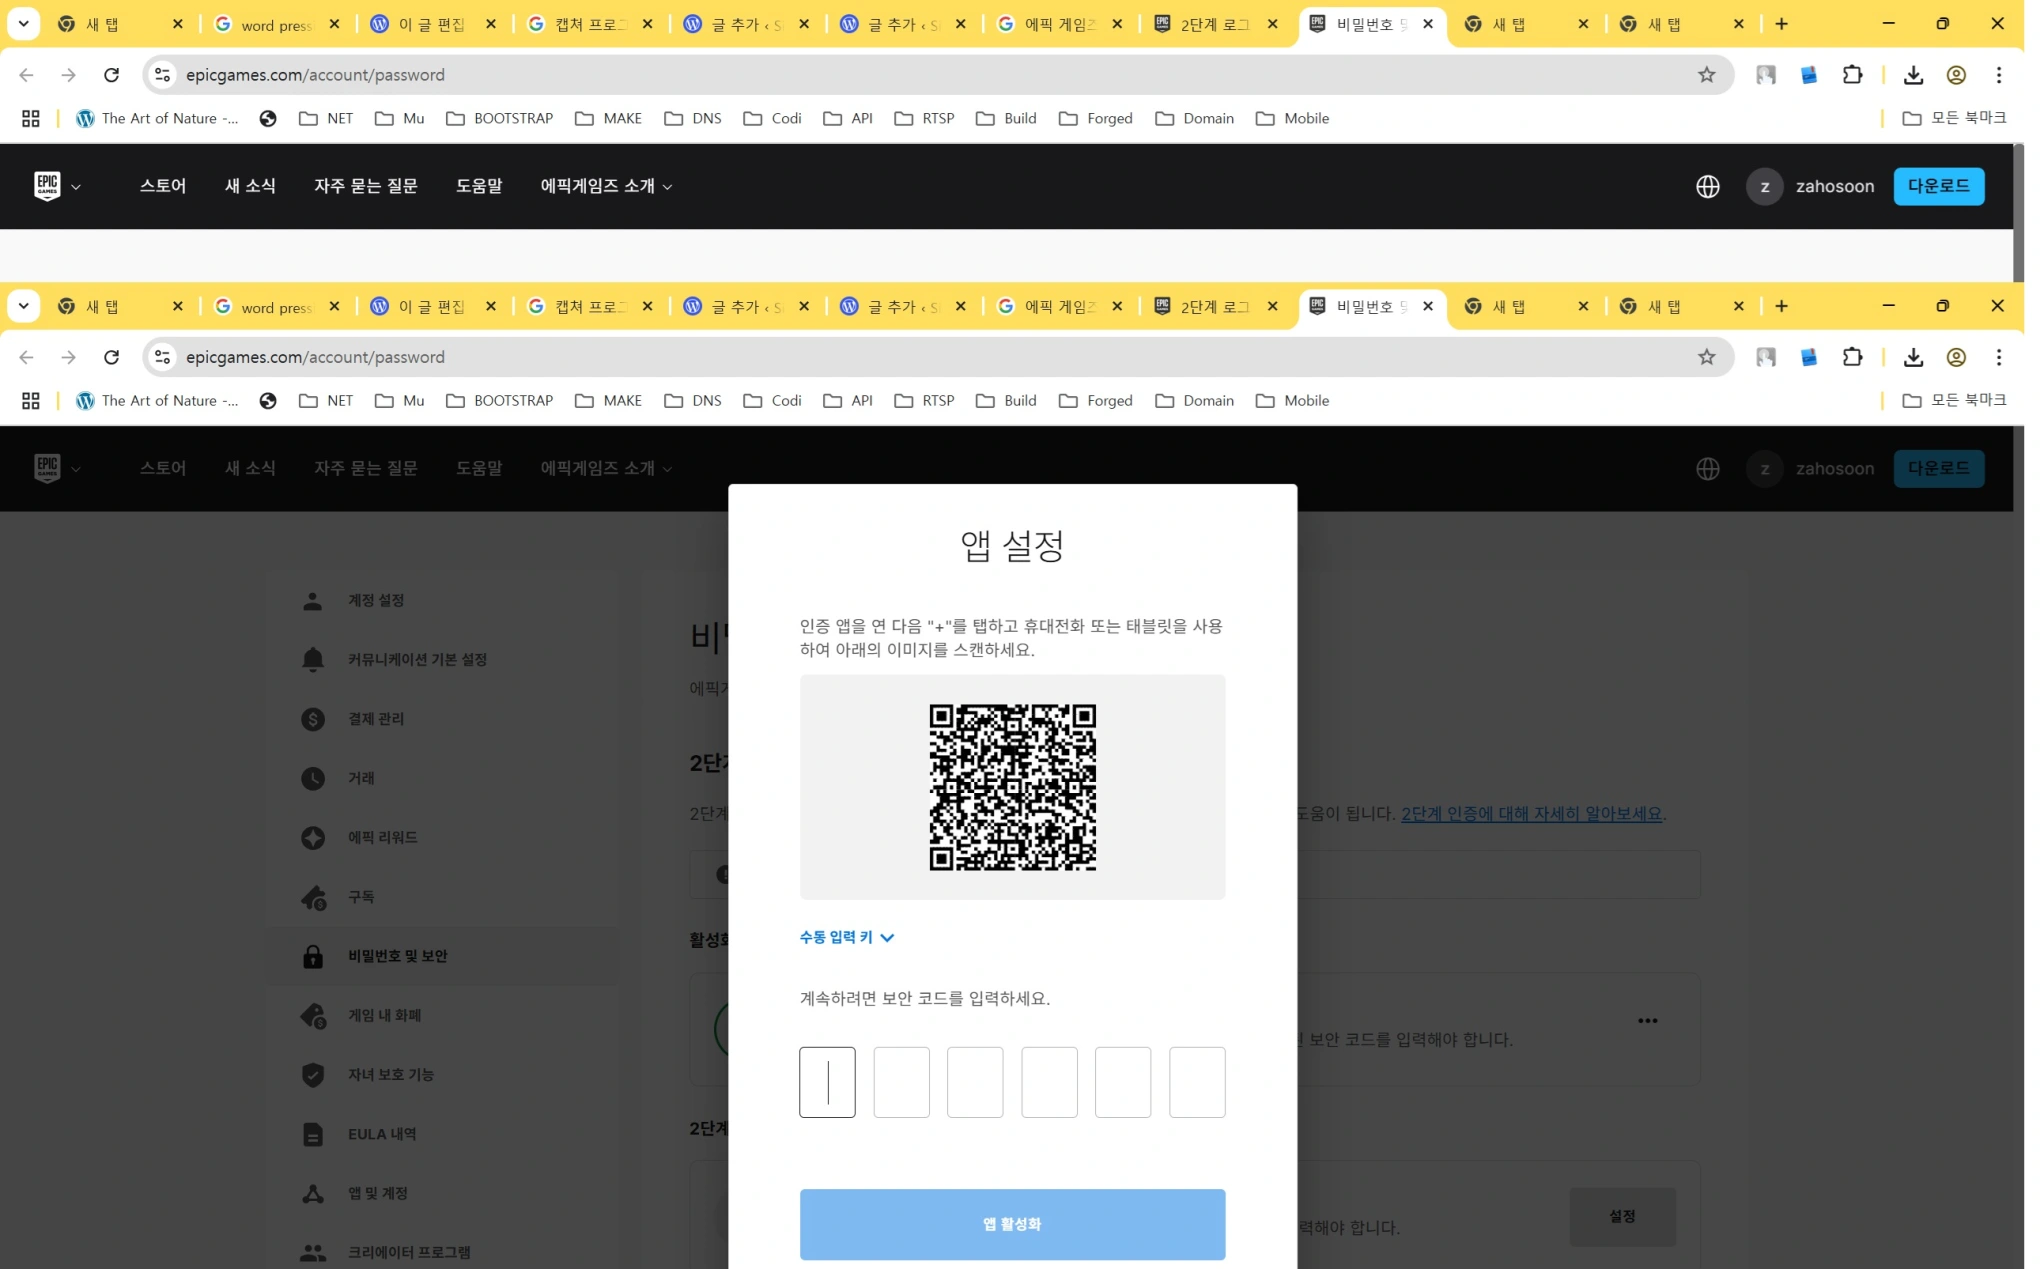Viewport: 2044px width, 1269px height.
Task: Click the bookmark star in the address bar
Action: [x=1705, y=357]
